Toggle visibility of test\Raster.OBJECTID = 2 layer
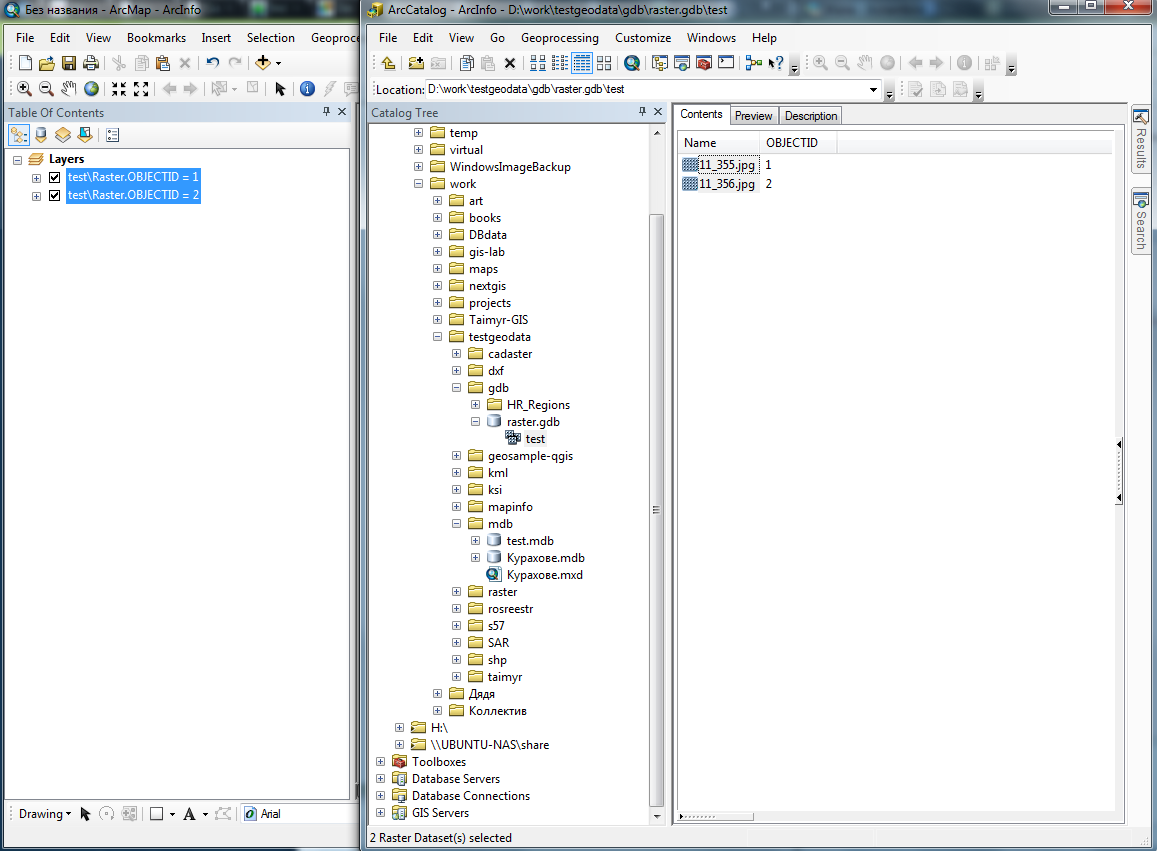1157x851 pixels. pos(55,196)
